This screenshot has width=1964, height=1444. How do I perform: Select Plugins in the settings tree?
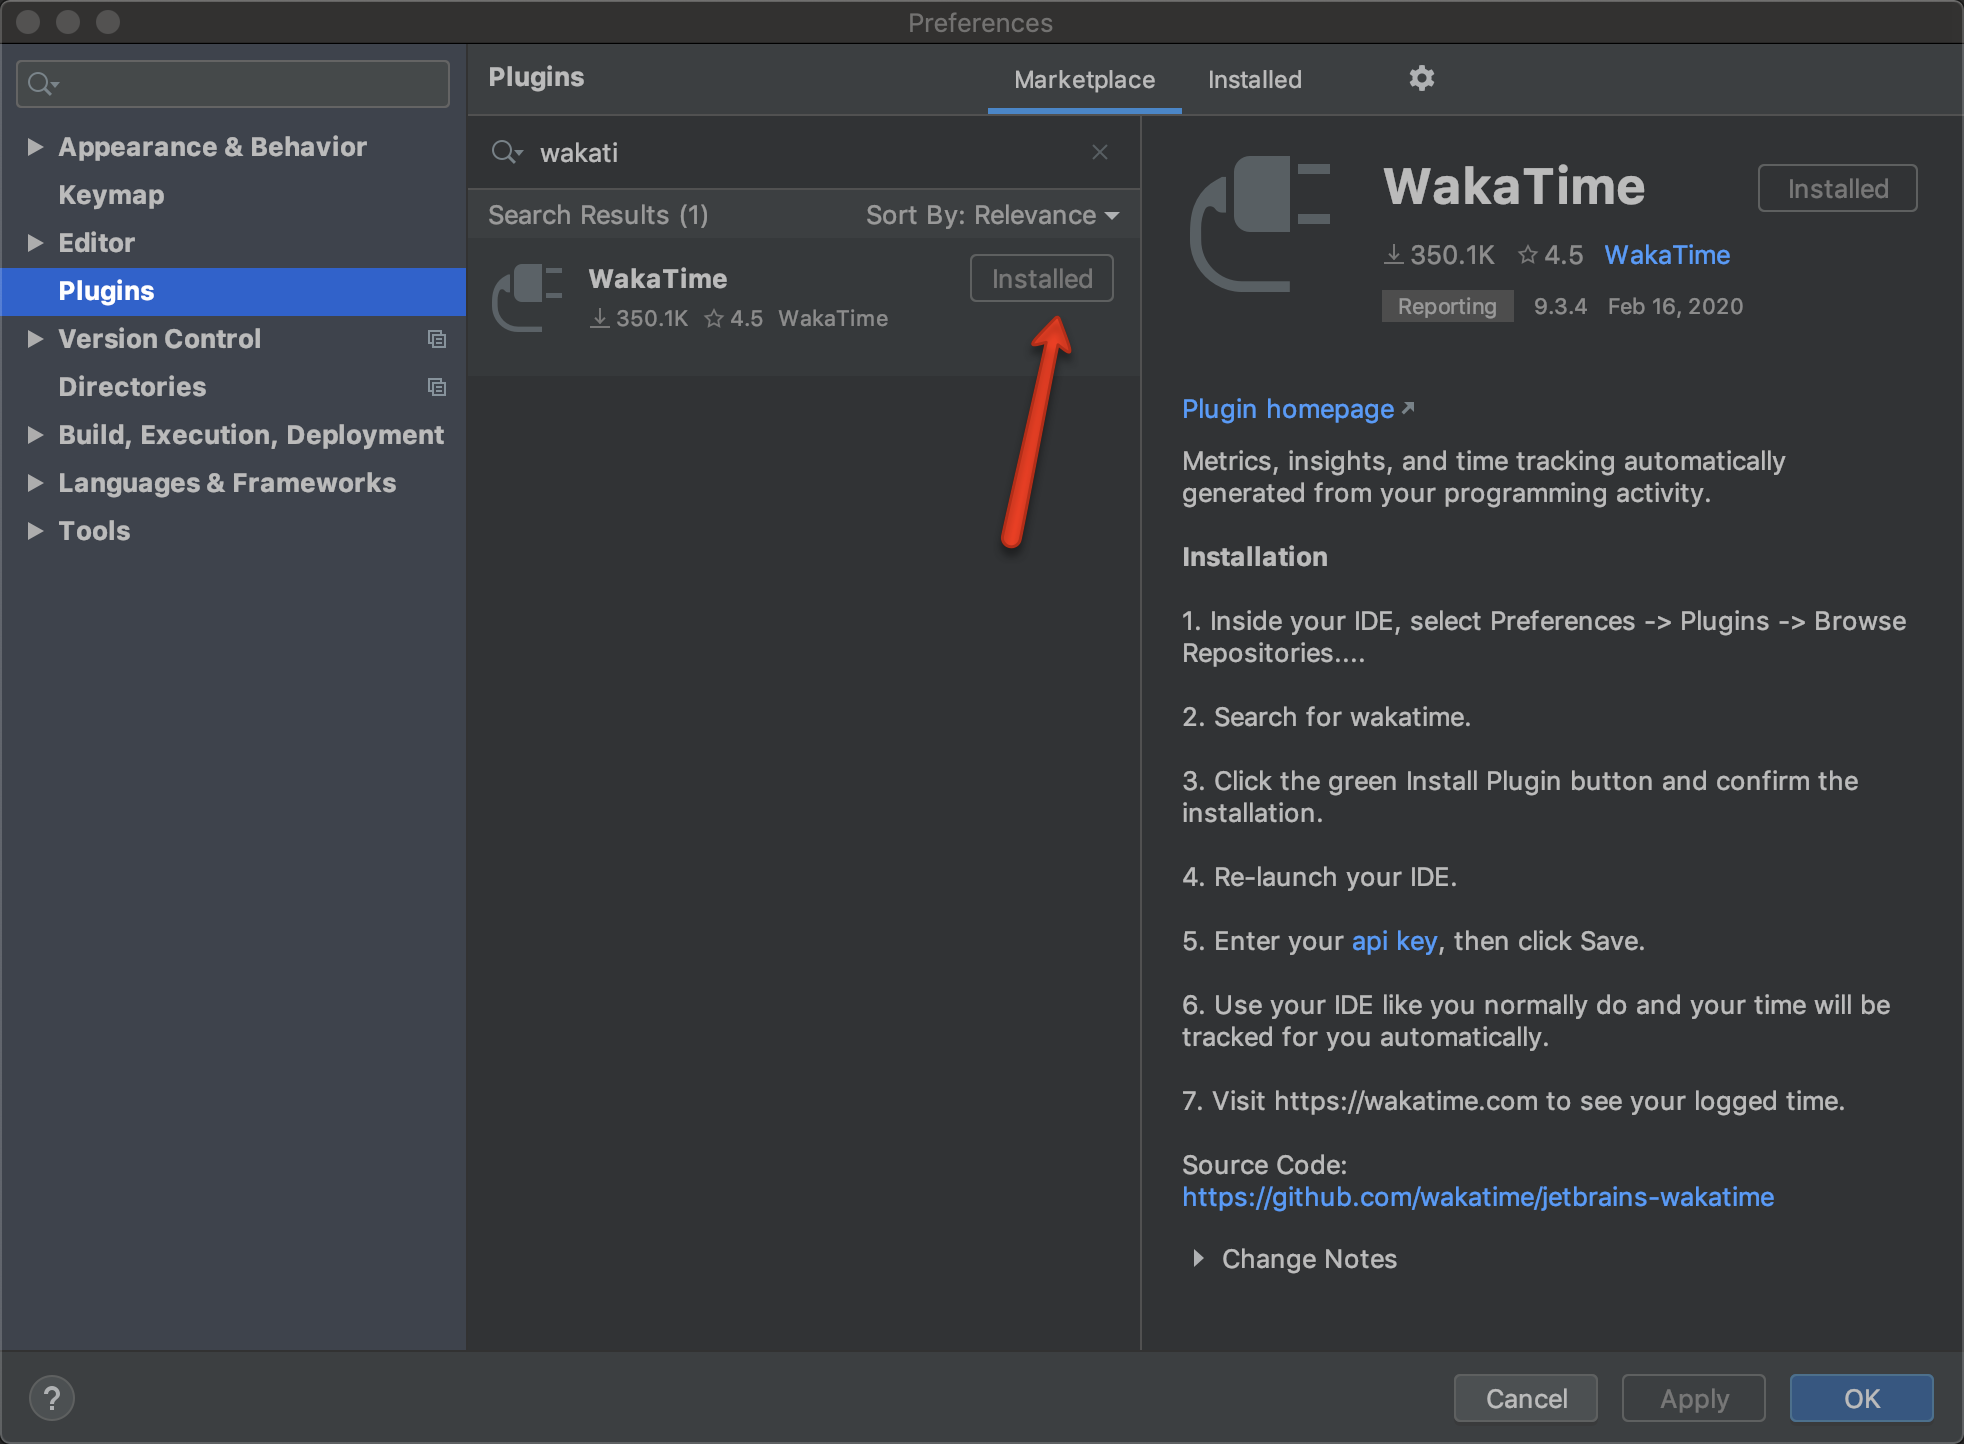(106, 291)
